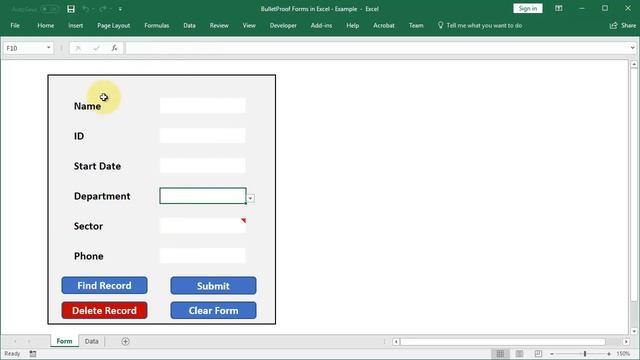Click the Sector input cell

[202, 226]
